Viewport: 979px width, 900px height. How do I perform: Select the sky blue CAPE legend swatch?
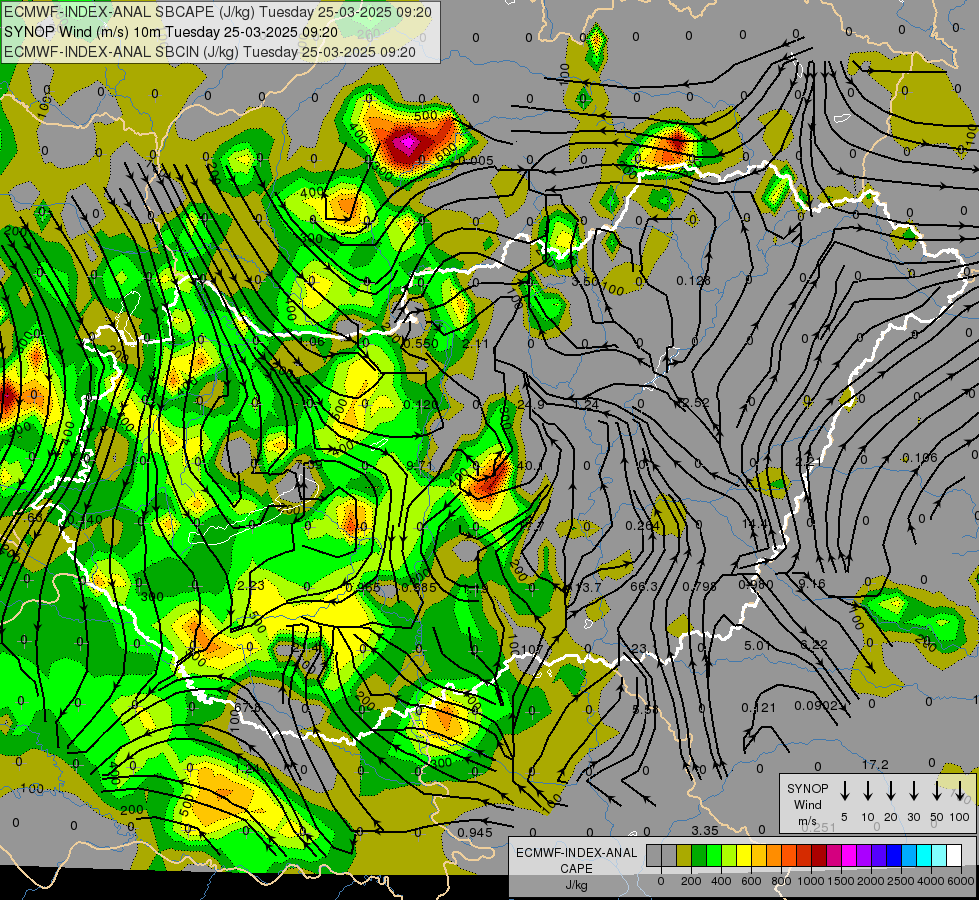coord(908,855)
